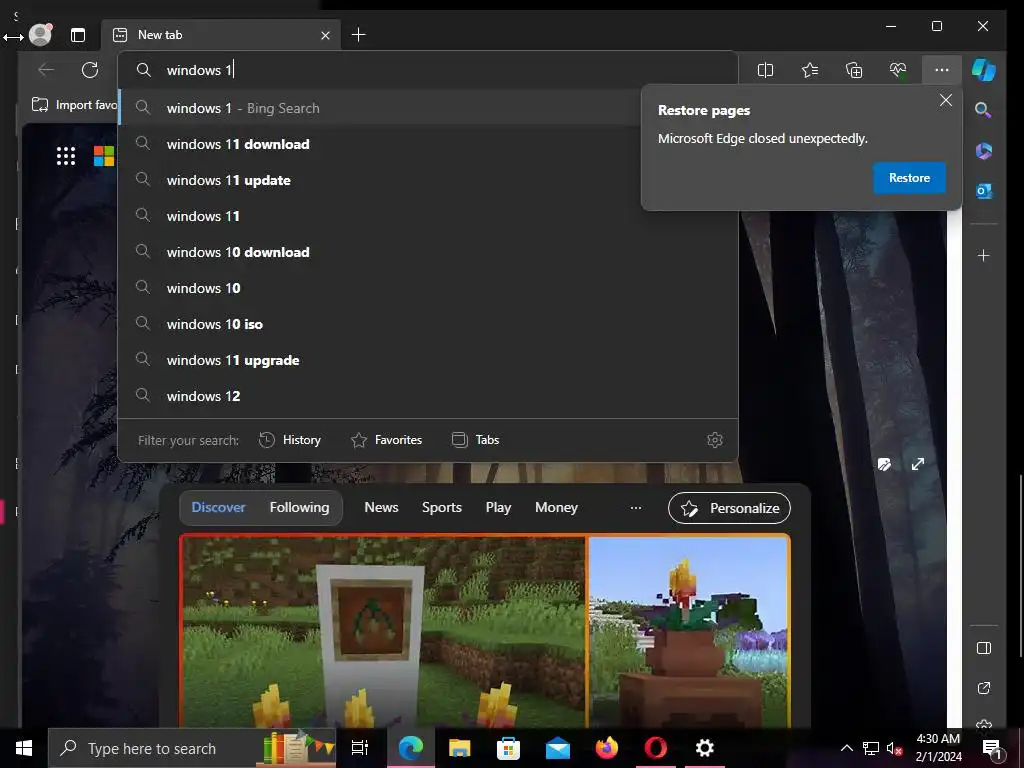Open the Money feed tab
This screenshot has width=1024, height=768.
(x=556, y=507)
